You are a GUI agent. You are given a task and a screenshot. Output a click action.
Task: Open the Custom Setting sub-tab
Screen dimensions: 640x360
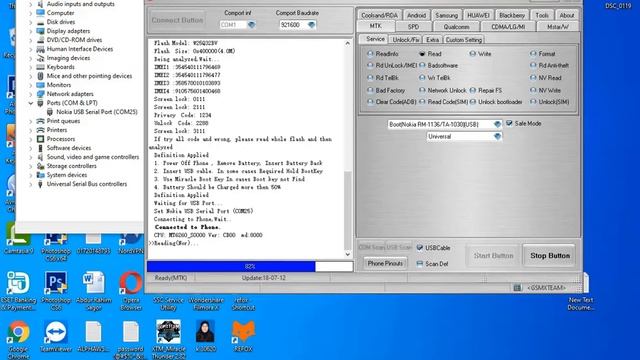(x=464, y=40)
